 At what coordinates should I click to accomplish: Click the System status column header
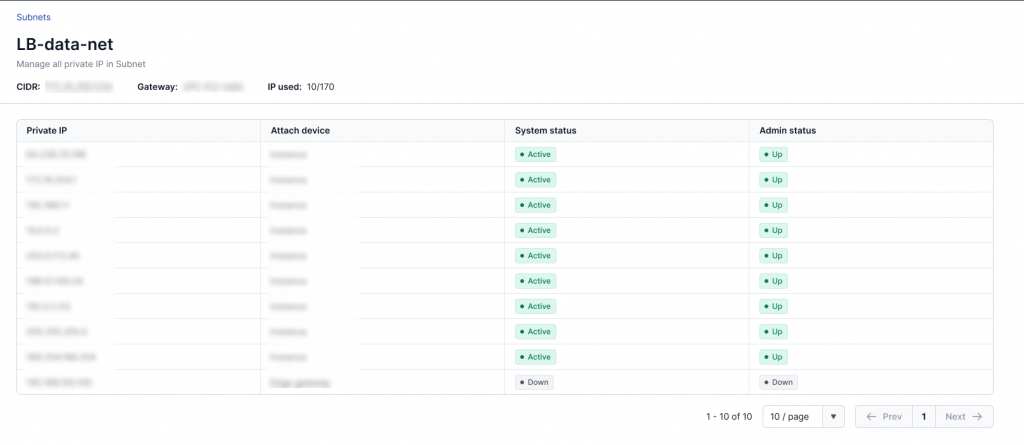point(545,131)
